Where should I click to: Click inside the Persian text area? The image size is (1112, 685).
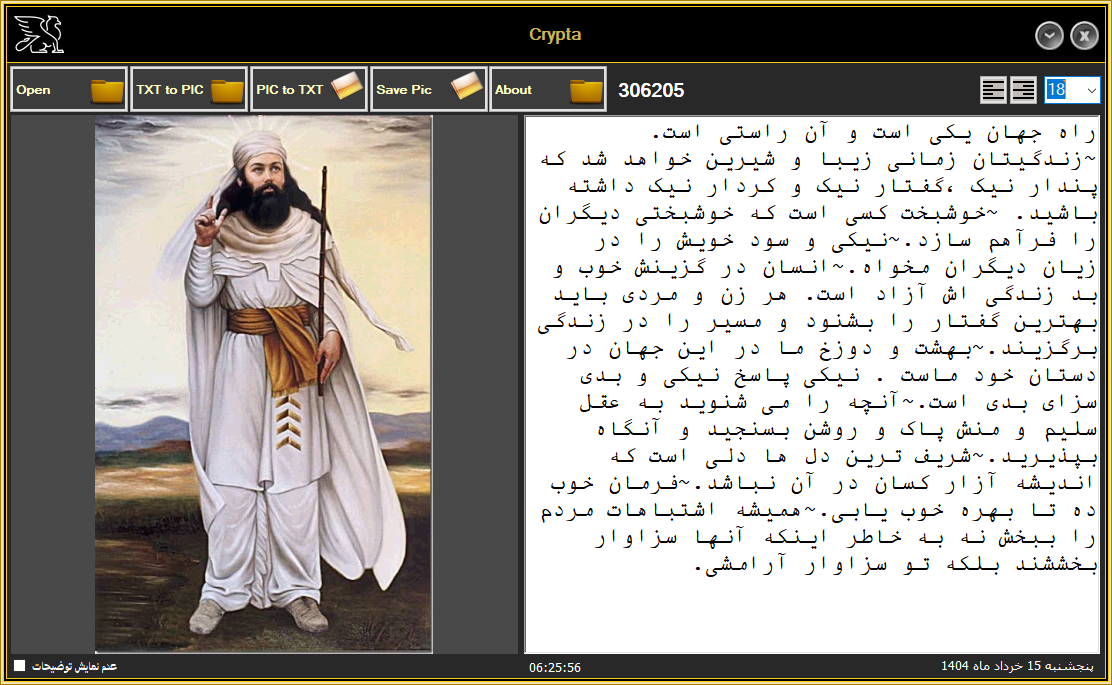pos(812,384)
